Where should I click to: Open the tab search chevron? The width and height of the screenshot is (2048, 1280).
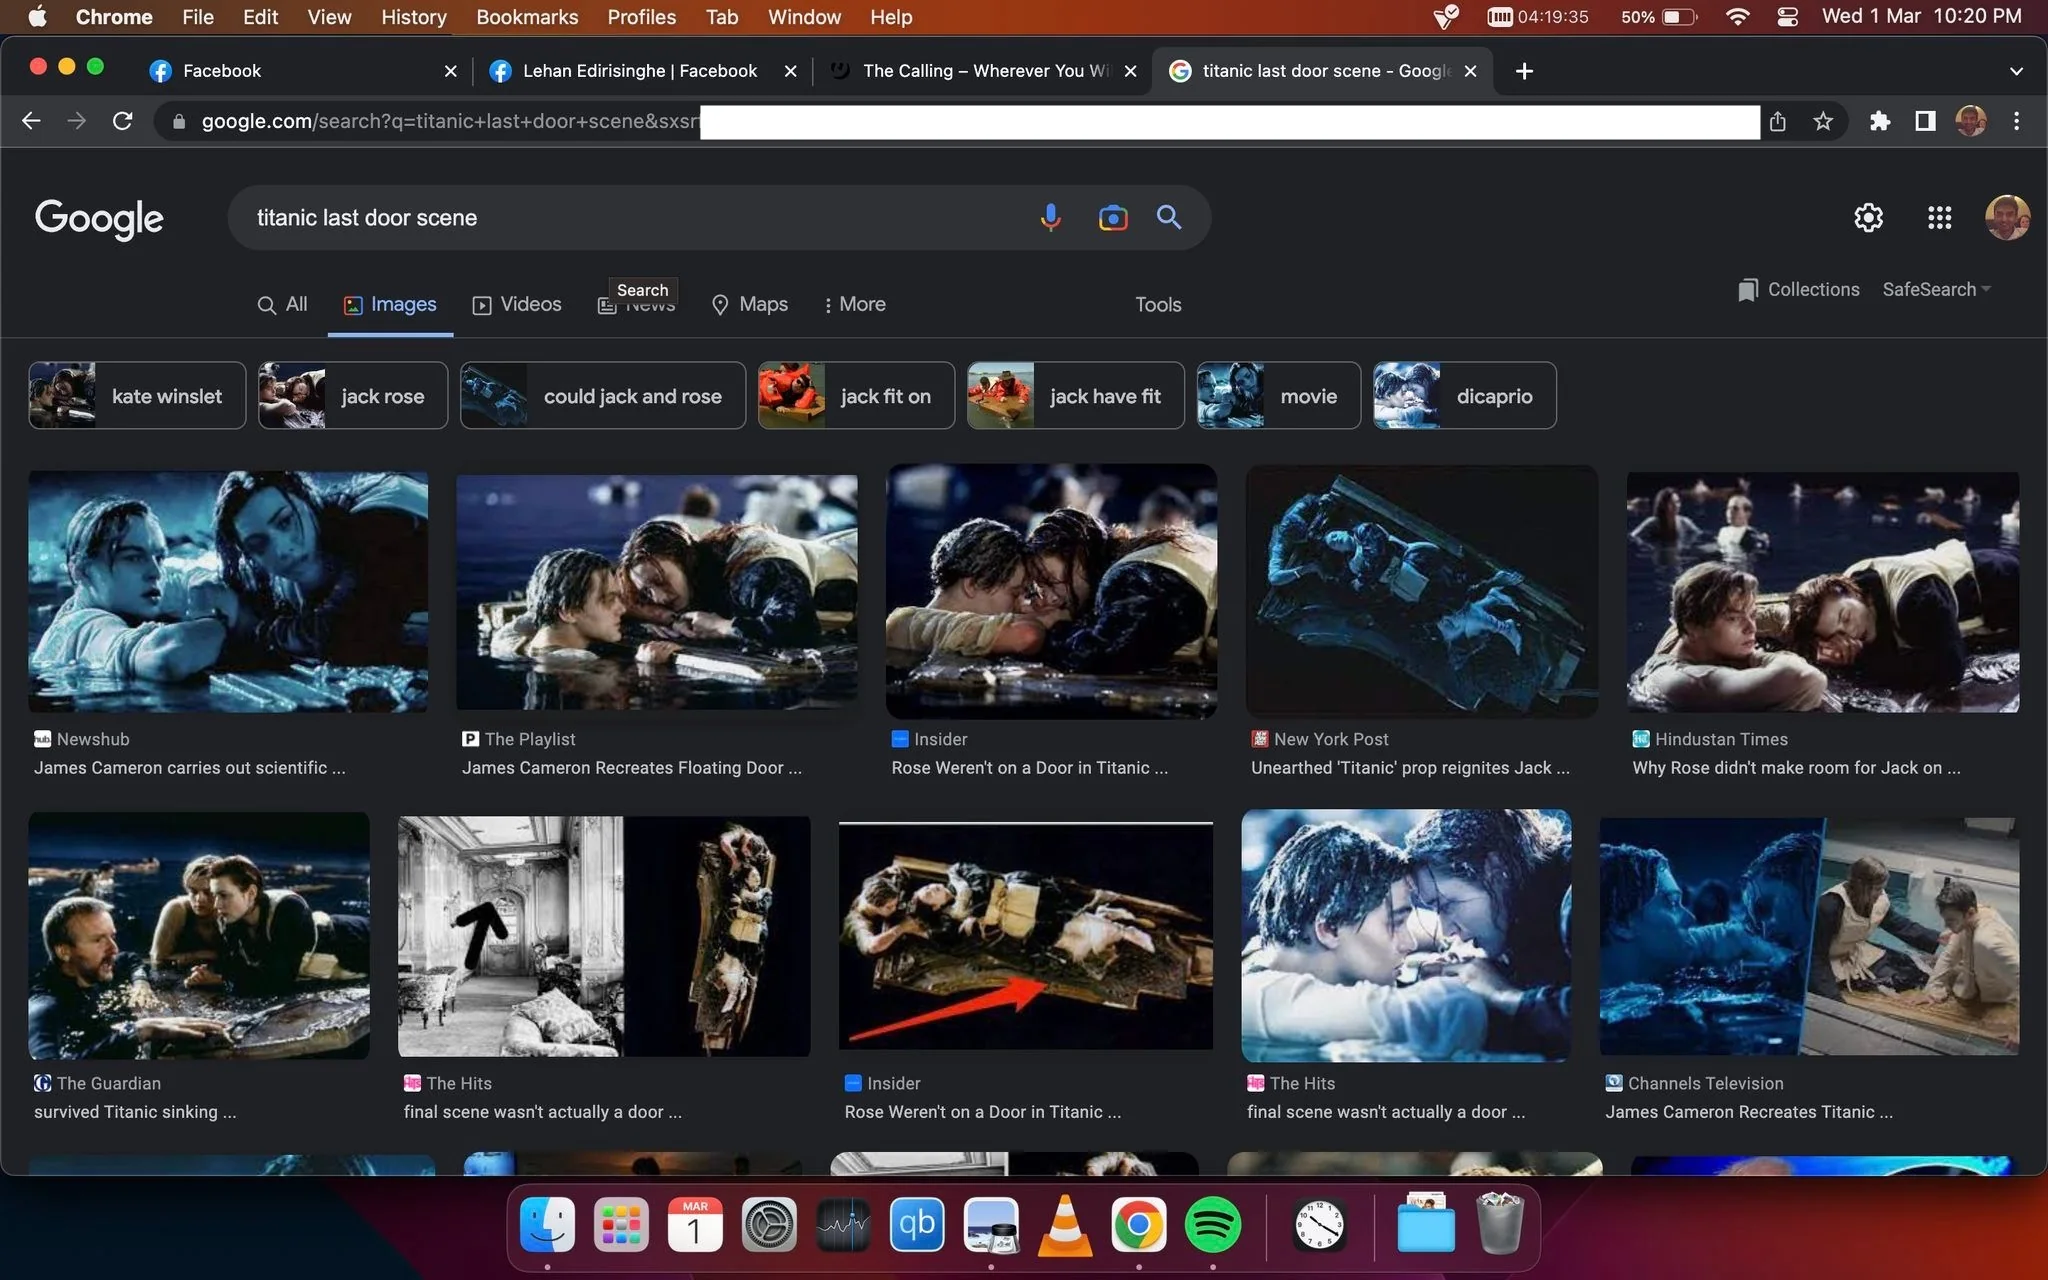pyautogui.click(x=2016, y=71)
